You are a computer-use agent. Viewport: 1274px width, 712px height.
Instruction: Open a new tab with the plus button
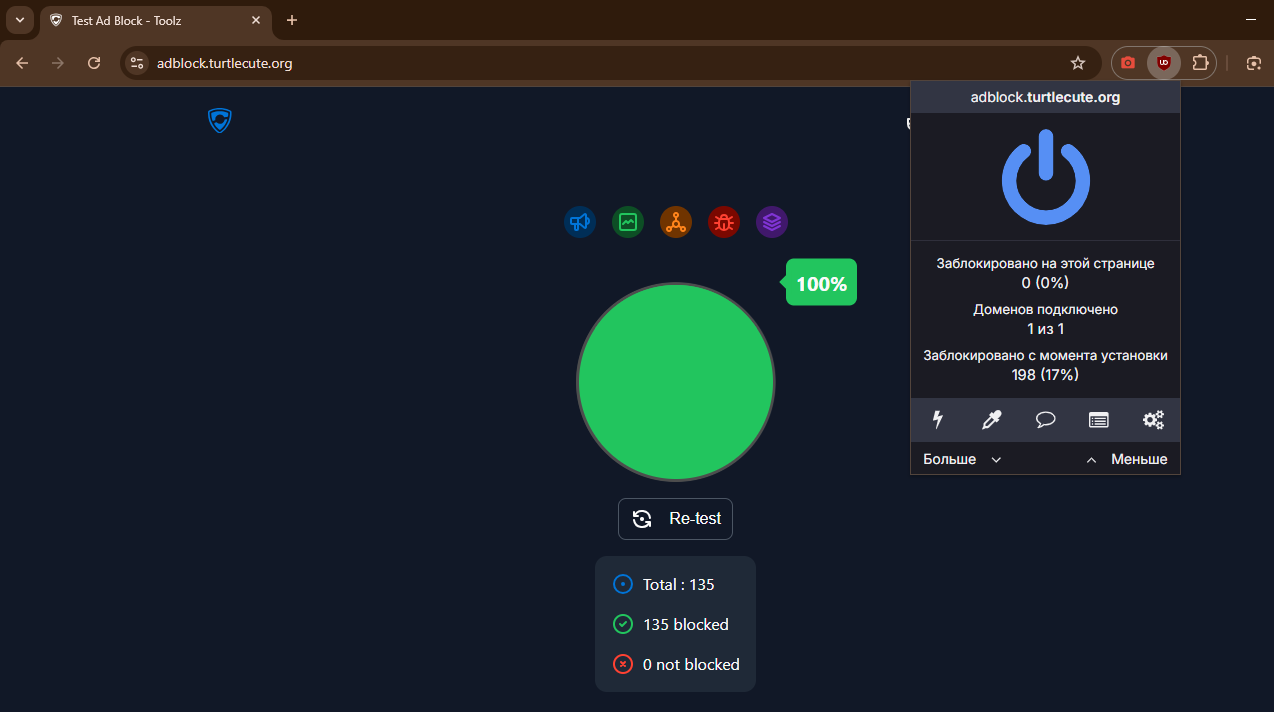pyautogui.click(x=292, y=20)
